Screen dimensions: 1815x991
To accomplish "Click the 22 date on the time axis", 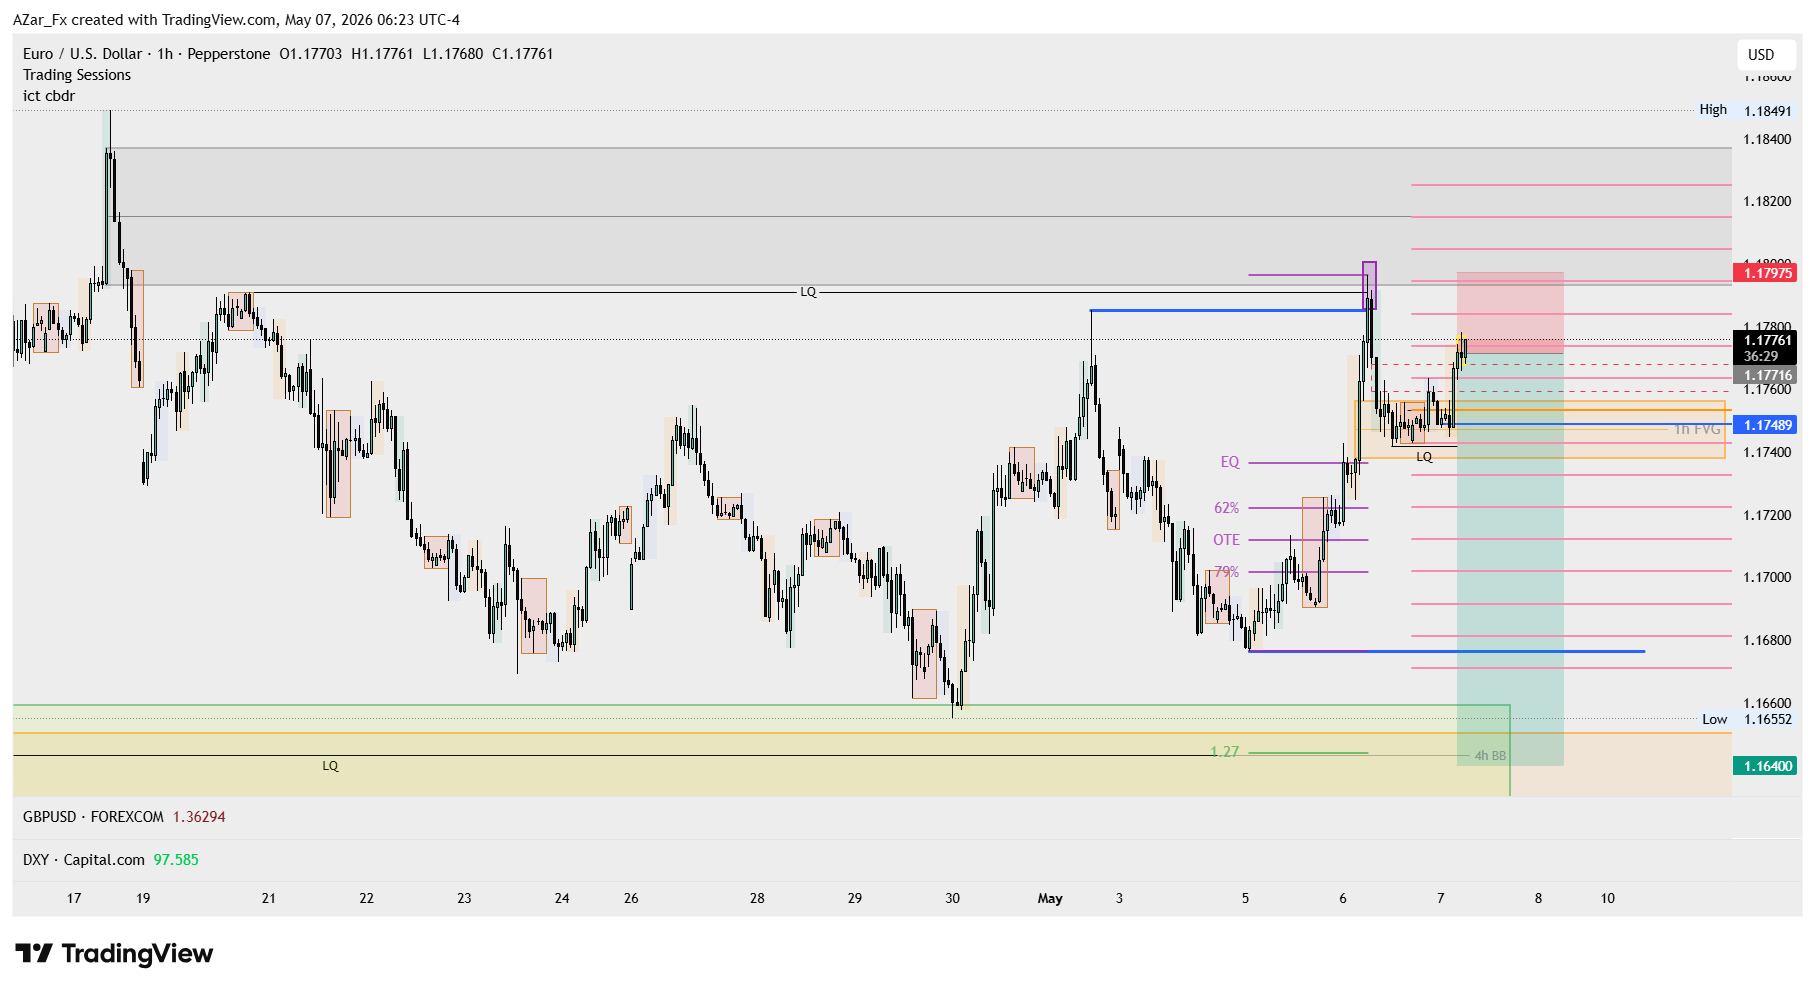I will point(367,898).
